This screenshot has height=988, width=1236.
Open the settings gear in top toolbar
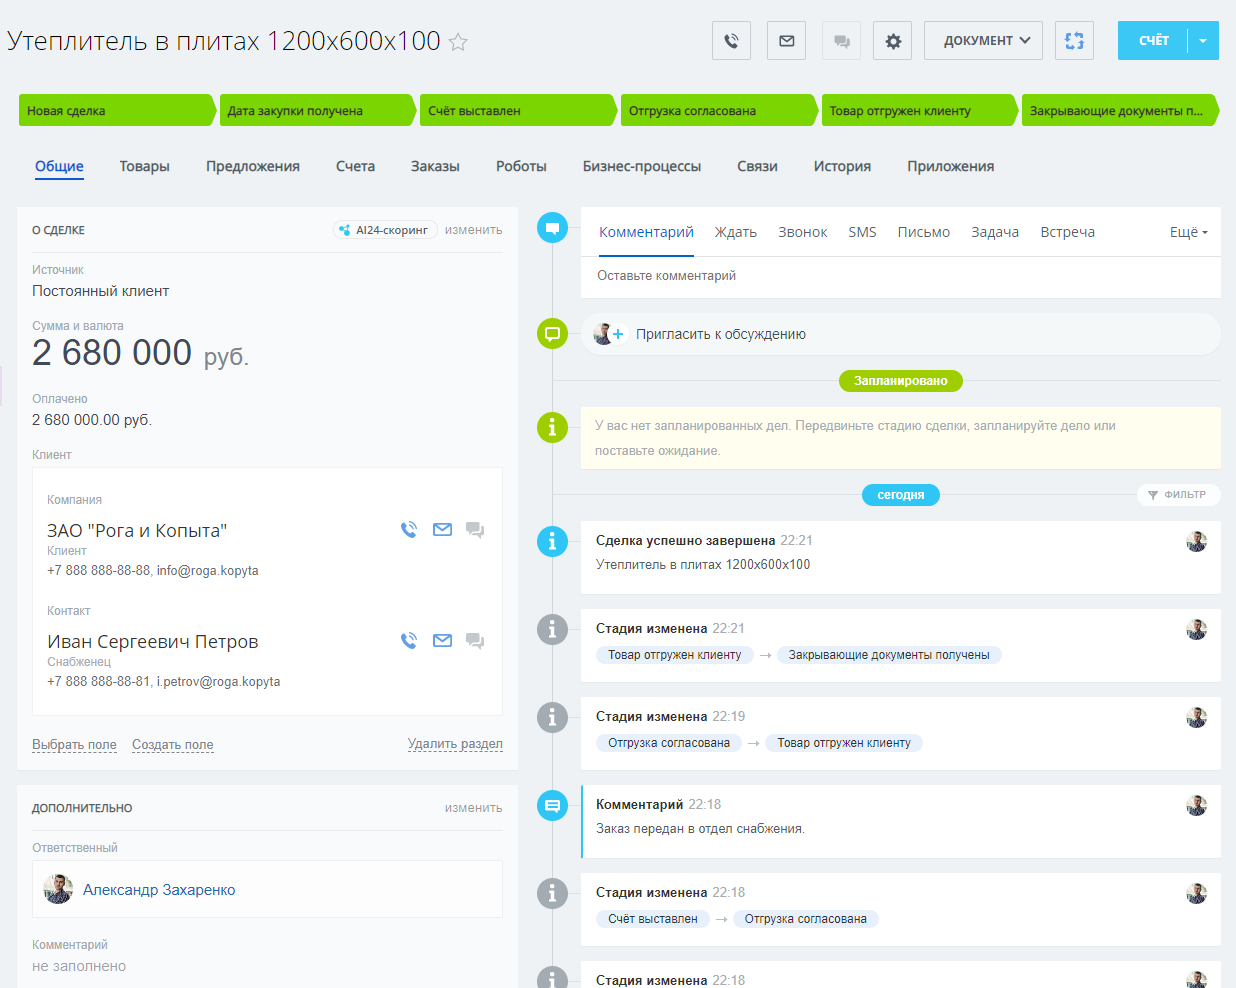(x=892, y=41)
